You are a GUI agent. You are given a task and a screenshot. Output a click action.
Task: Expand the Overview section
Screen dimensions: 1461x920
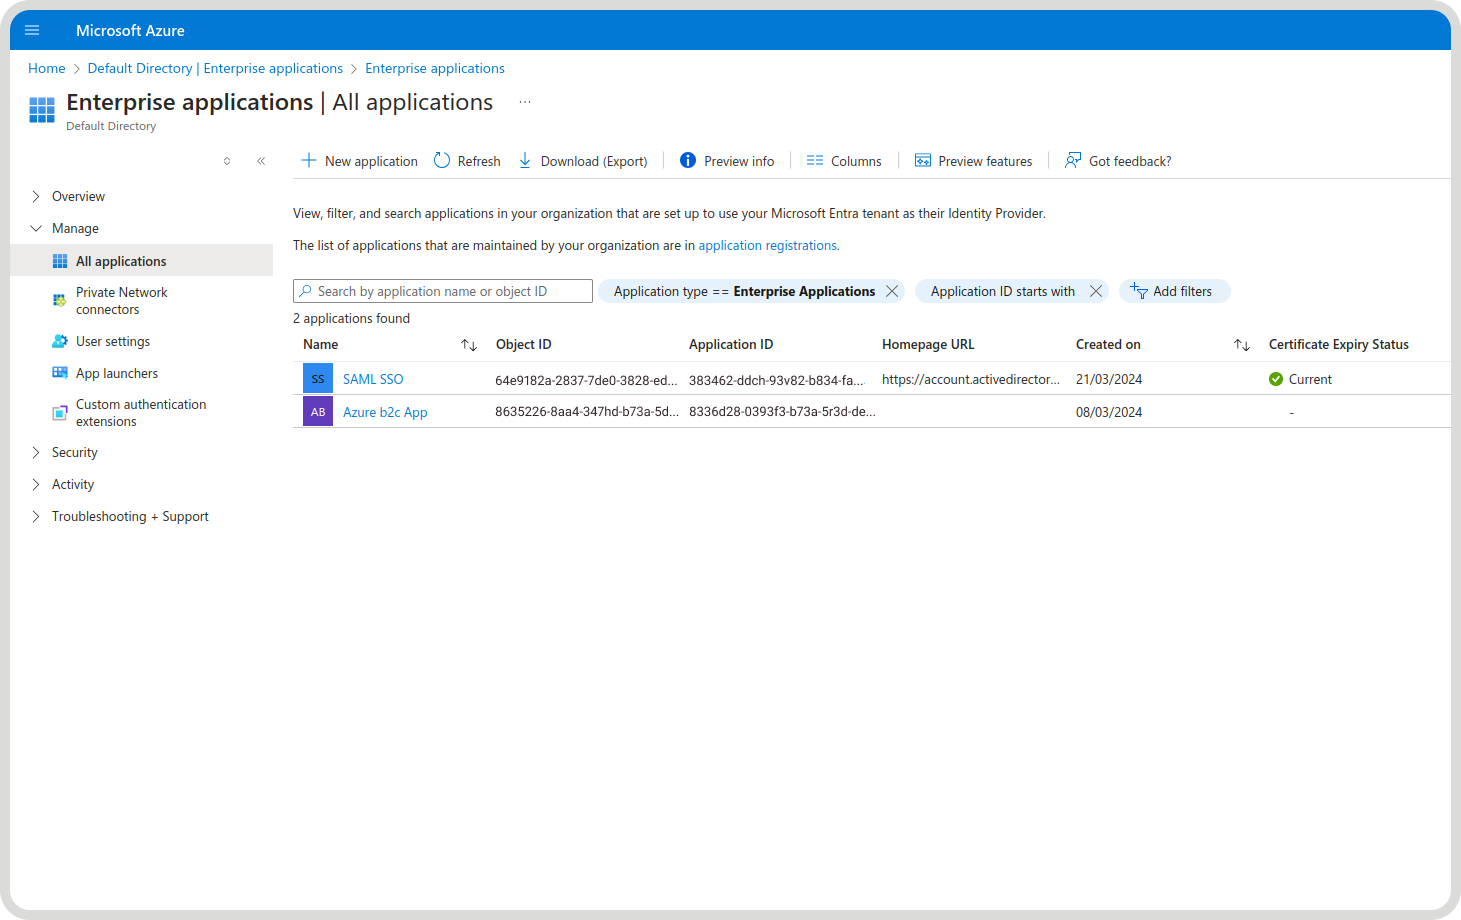[x=36, y=196]
